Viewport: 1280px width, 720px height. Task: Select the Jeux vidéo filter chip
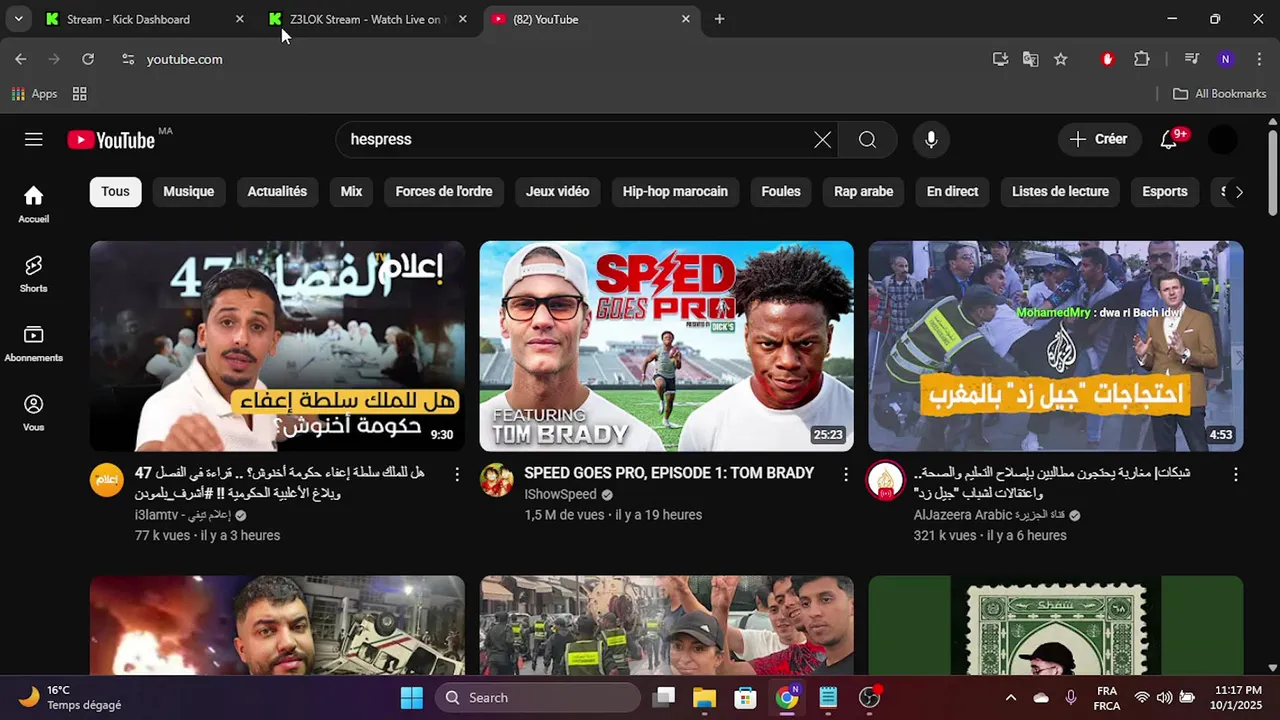[558, 192]
